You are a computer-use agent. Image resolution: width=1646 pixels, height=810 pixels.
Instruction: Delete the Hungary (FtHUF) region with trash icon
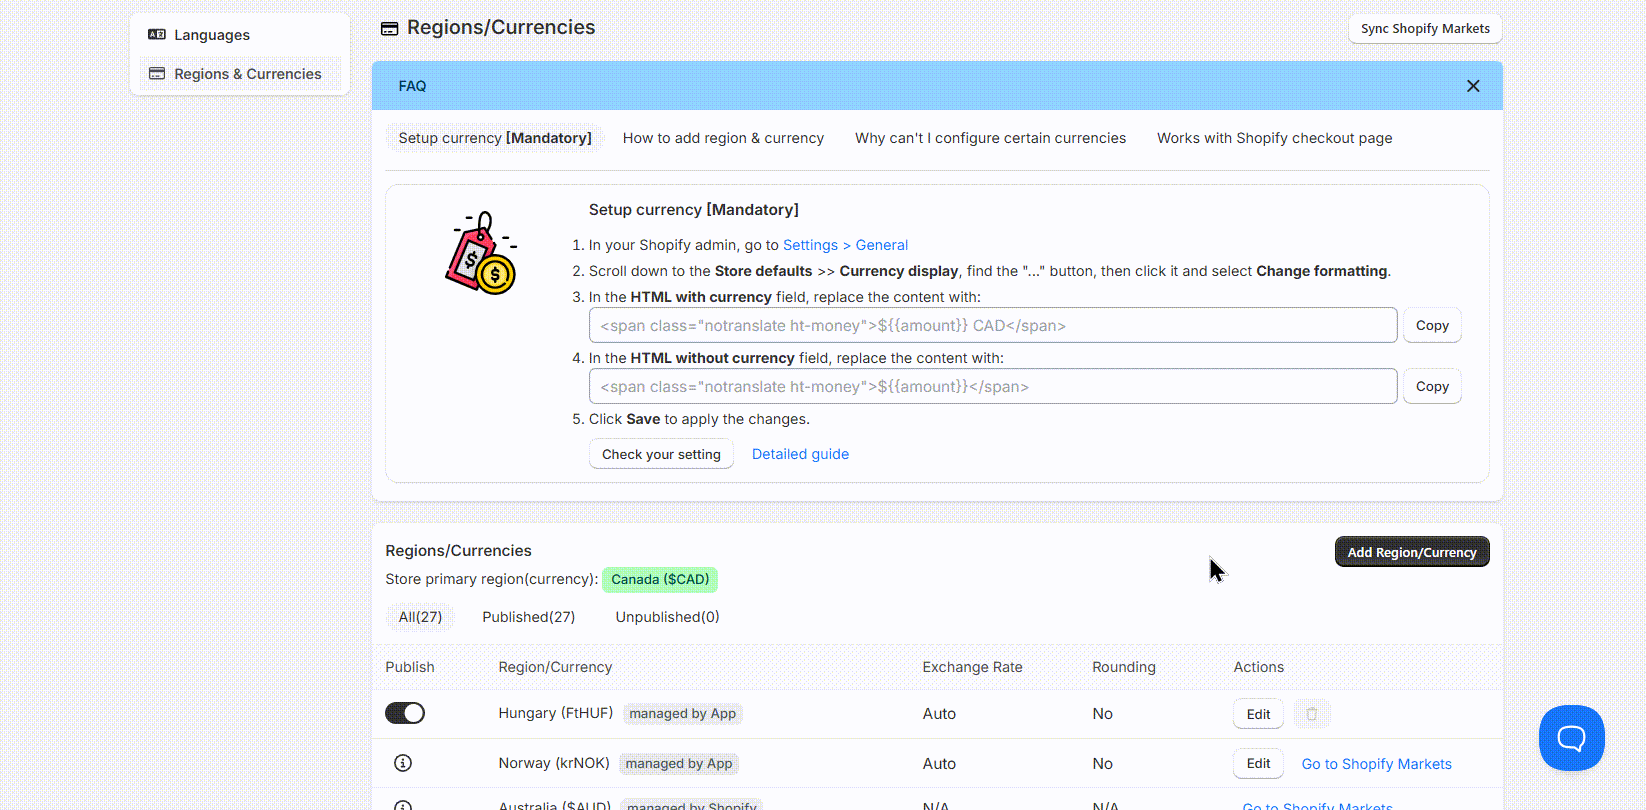pos(1312,714)
